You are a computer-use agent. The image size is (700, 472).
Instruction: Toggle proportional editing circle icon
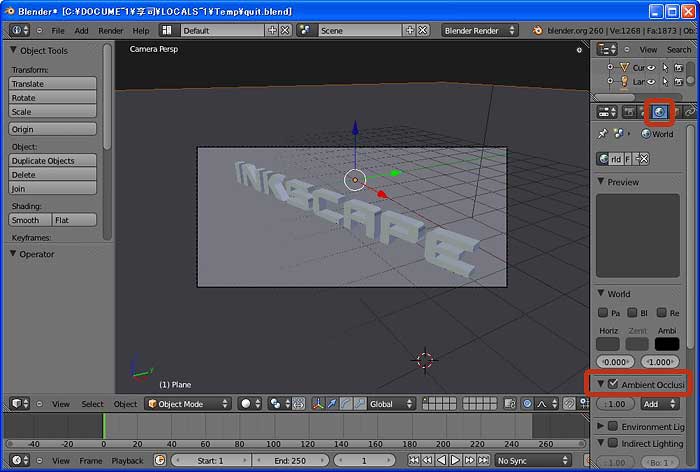click(527, 404)
